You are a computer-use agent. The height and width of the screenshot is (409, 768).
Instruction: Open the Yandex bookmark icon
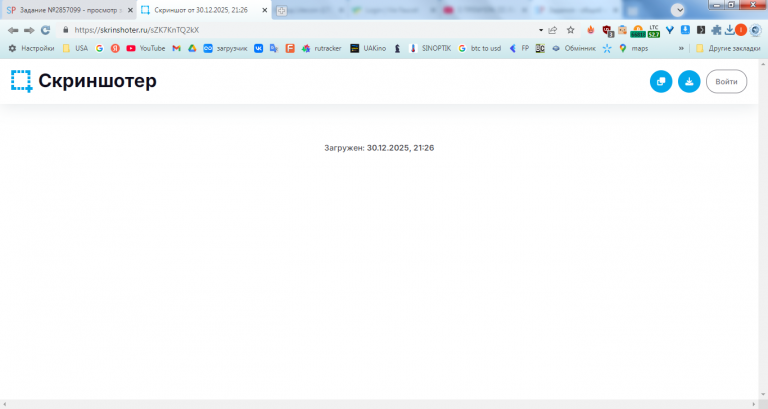[x=115, y=48]
